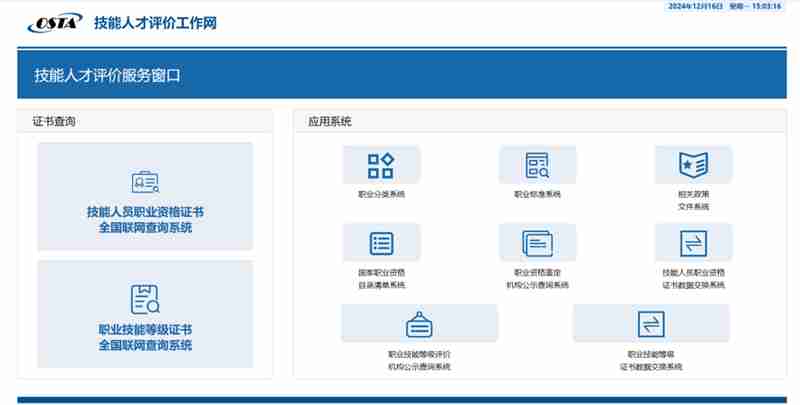Open the 职业分类系统 grid icon

tap(381, 165)
